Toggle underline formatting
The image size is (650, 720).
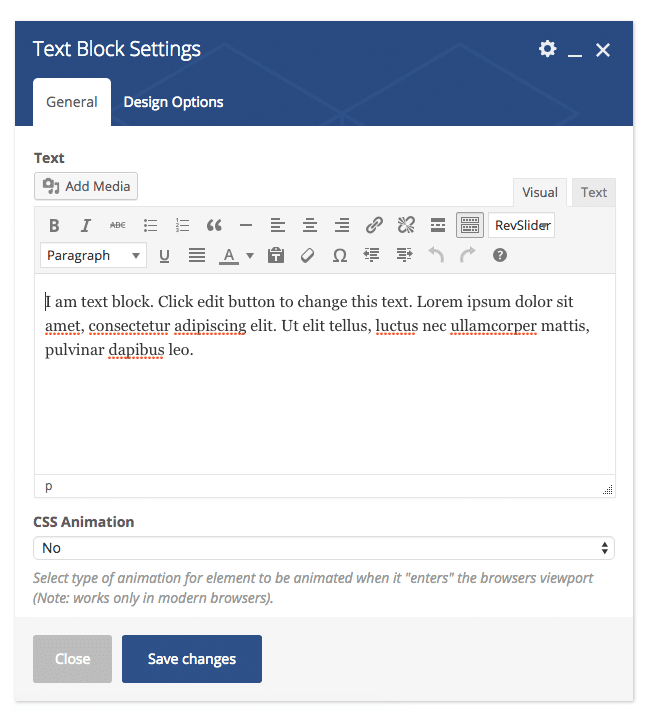(165, 255)
